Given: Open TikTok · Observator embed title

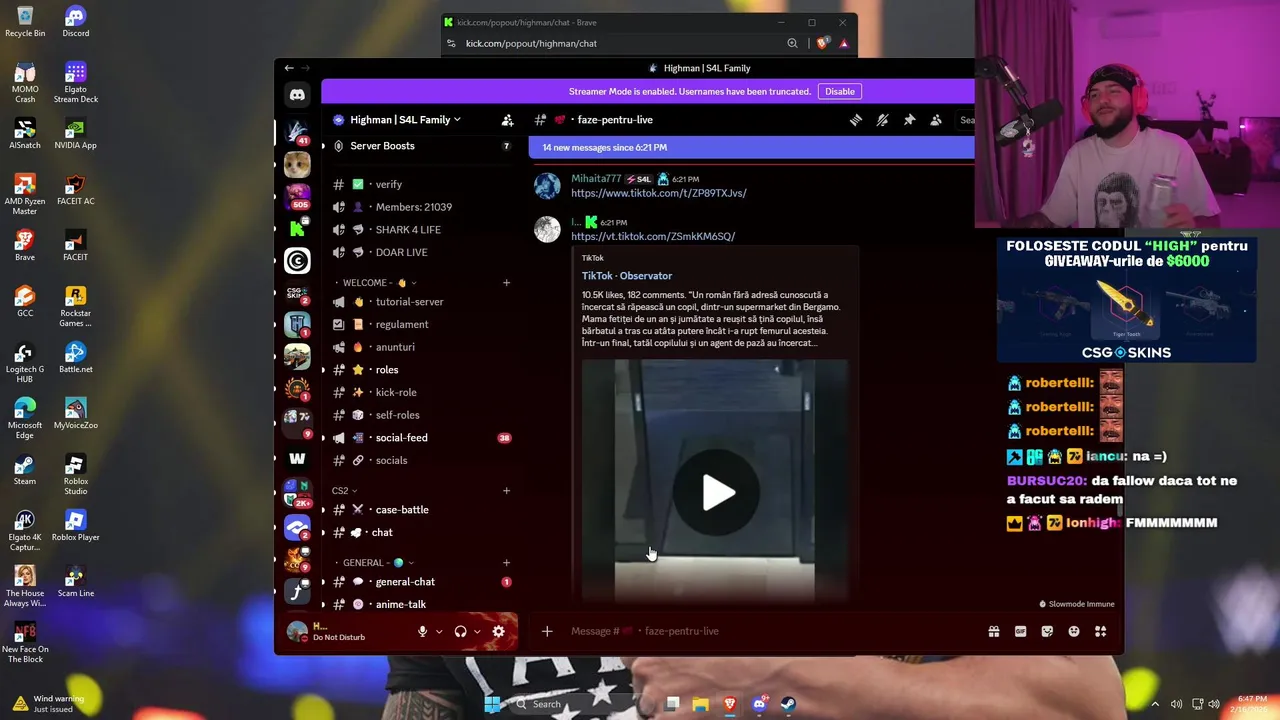Looking at the screenshot, I should coord(627,276).
